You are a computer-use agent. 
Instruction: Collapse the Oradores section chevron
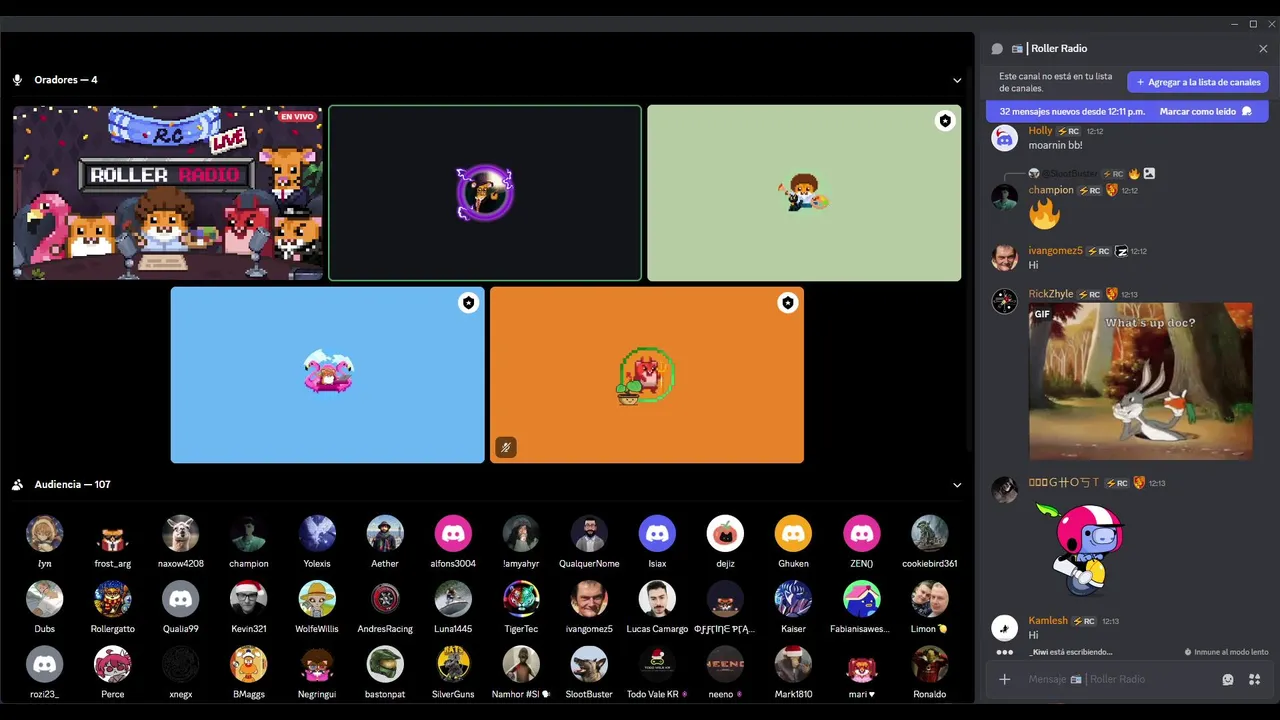(957, 80)
